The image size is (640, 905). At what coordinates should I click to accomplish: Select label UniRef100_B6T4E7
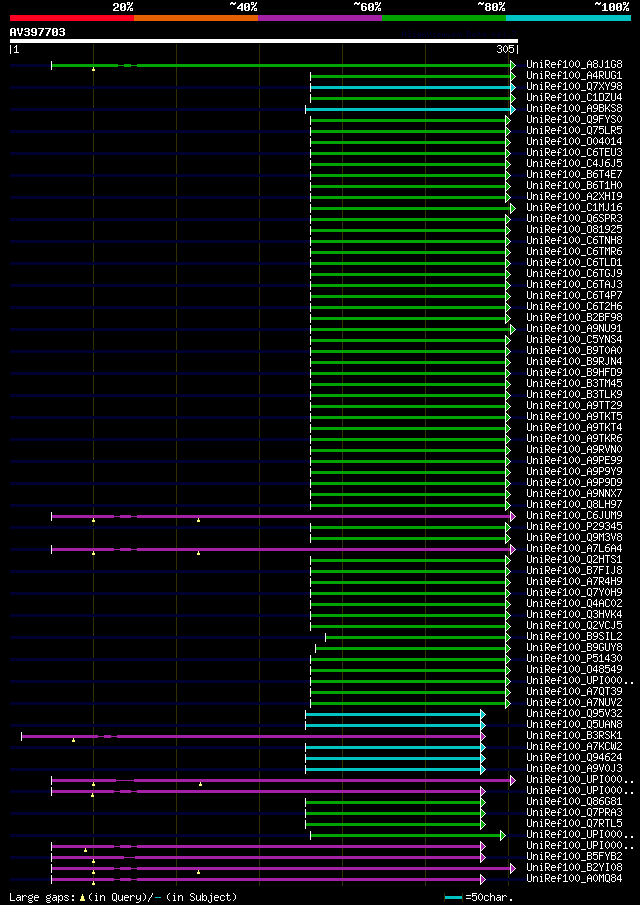click(574, 174)
